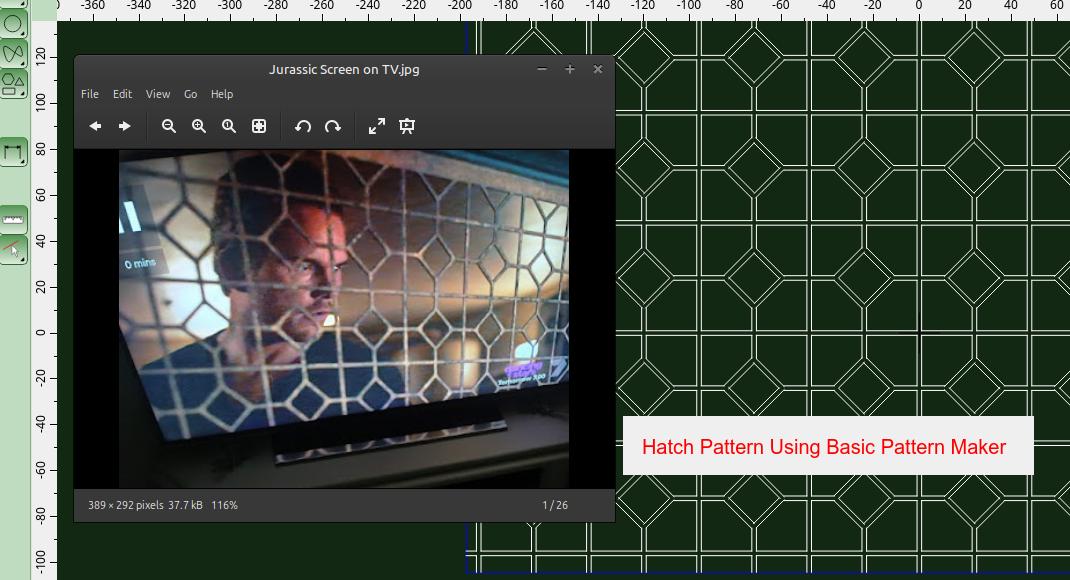The height and width of the screenshot is (580, 1070).
Task: Go to the next image
Action: coord(125,126)
